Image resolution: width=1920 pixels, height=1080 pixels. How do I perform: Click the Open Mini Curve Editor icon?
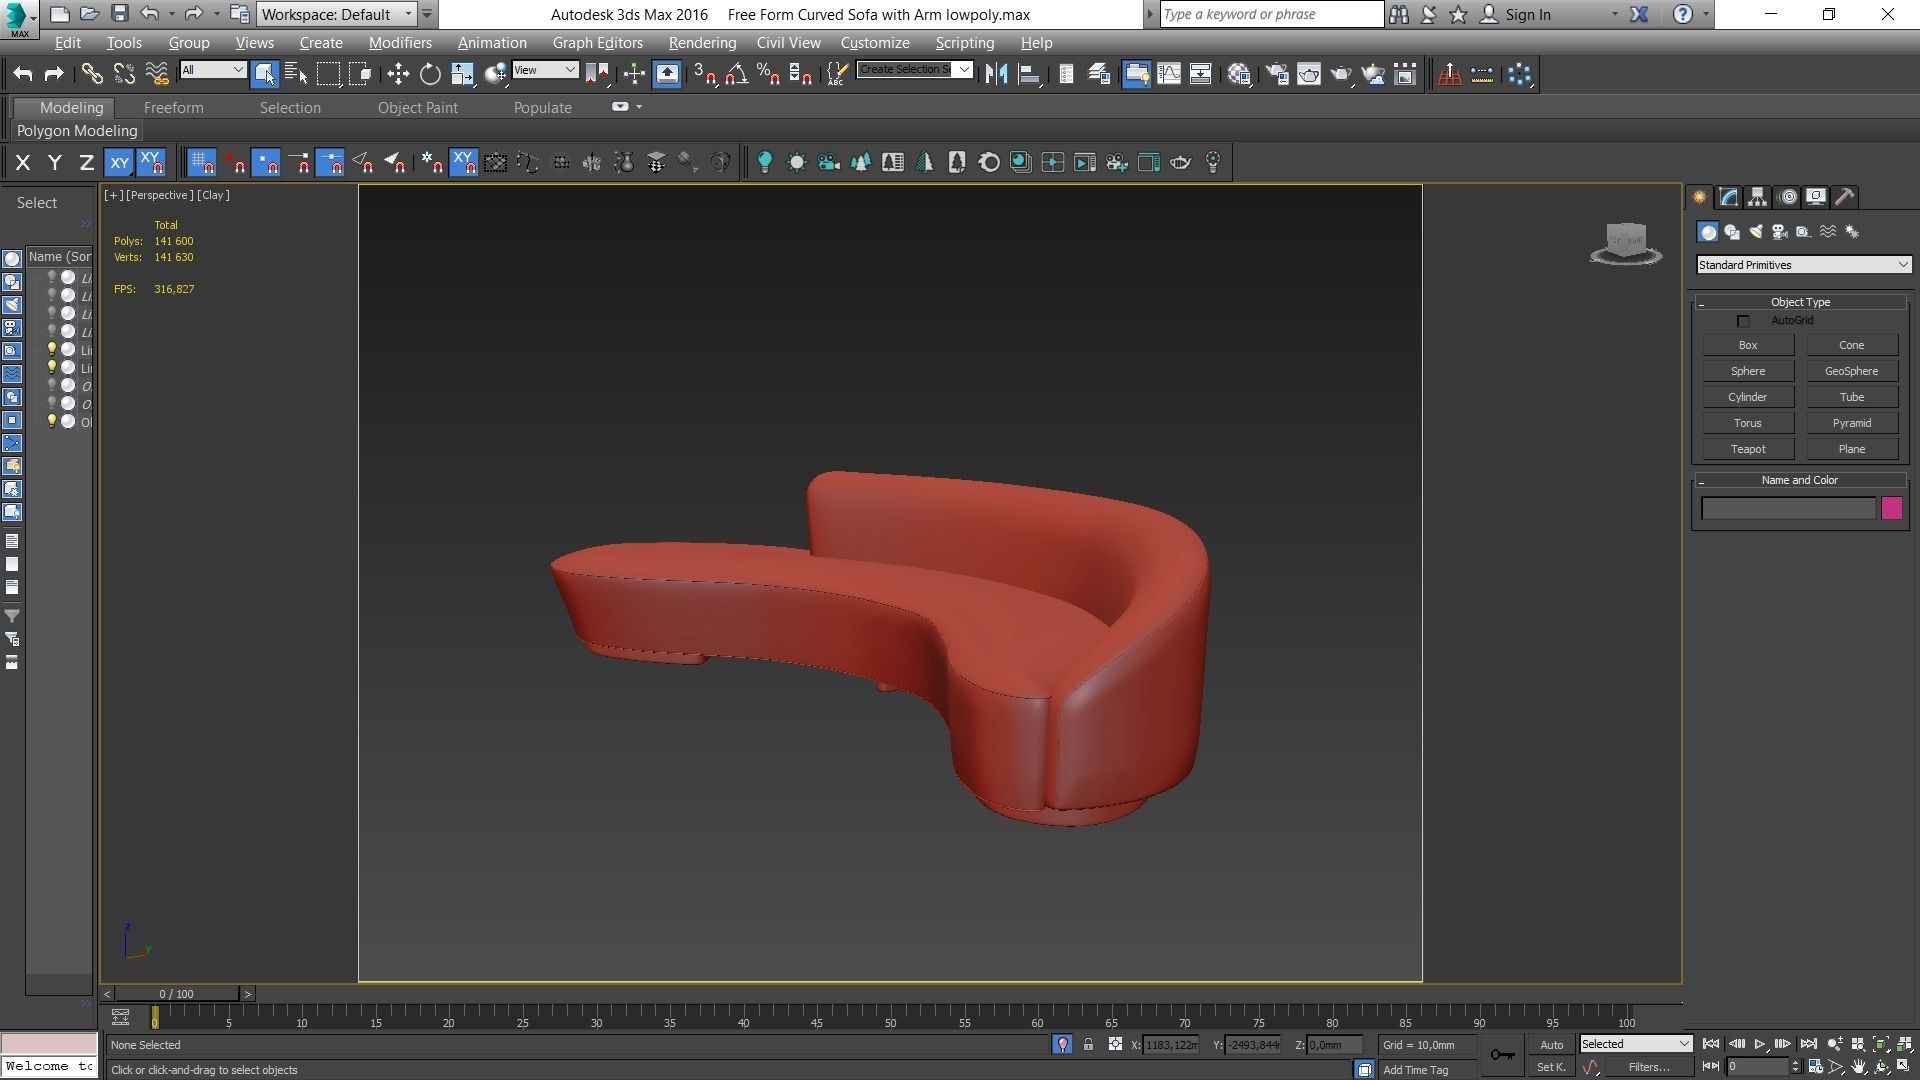120,1018
